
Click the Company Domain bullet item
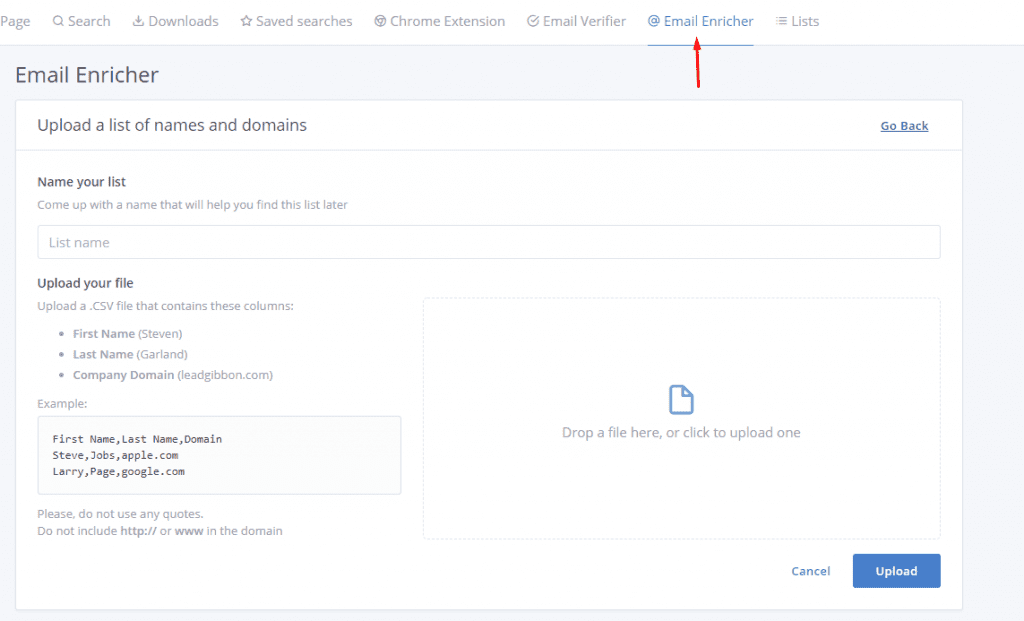[172, 375]
